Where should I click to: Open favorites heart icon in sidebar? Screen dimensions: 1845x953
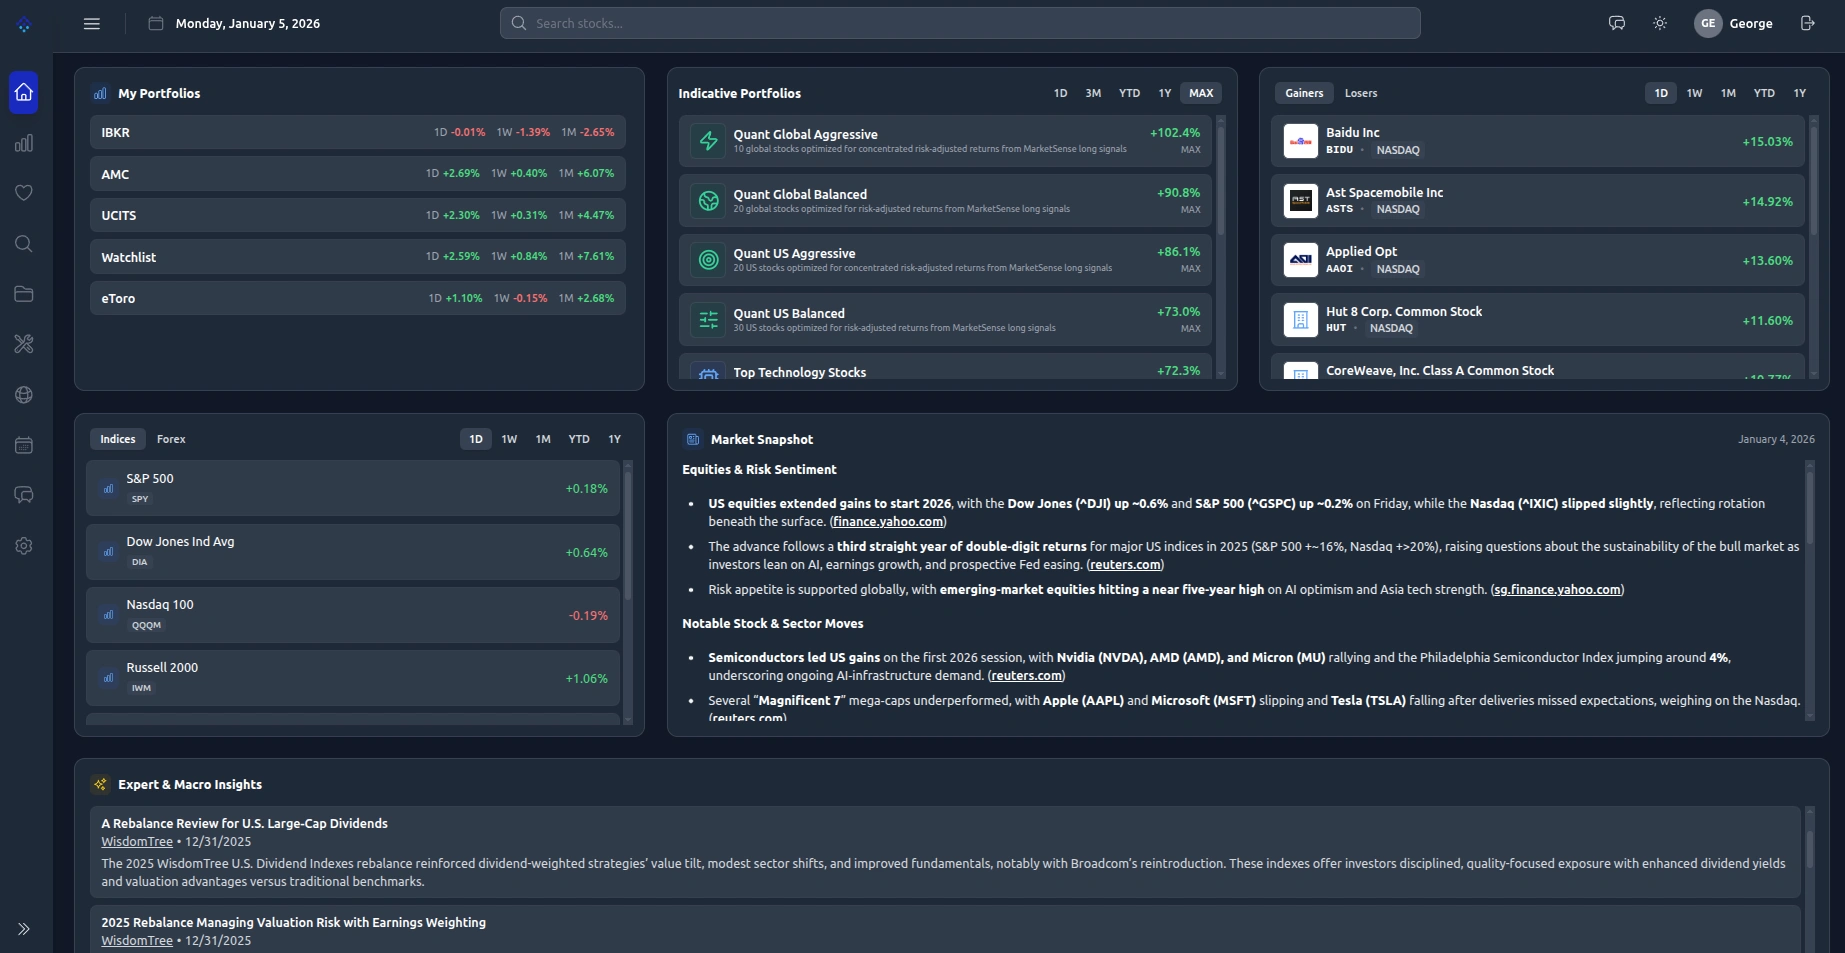pyautogui.click(x=24, y=193)
